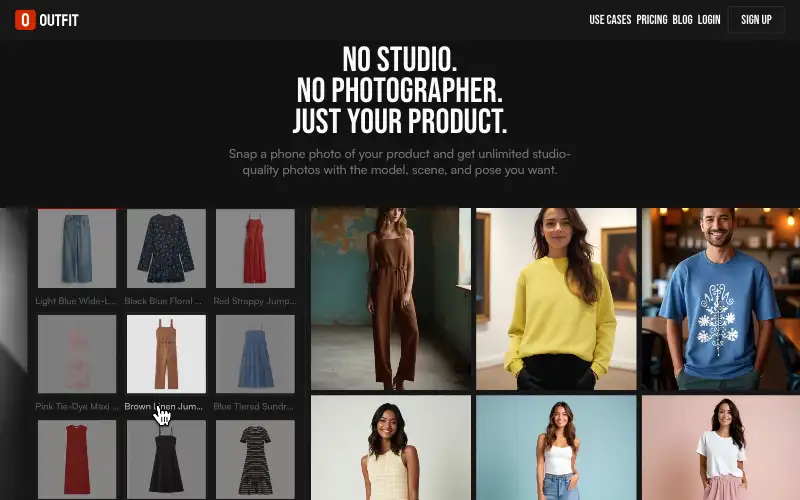This screenshot has height=500, width=800.
Task: Select the Black Blue Floral dress thumbnail
Action: [166, 248]
